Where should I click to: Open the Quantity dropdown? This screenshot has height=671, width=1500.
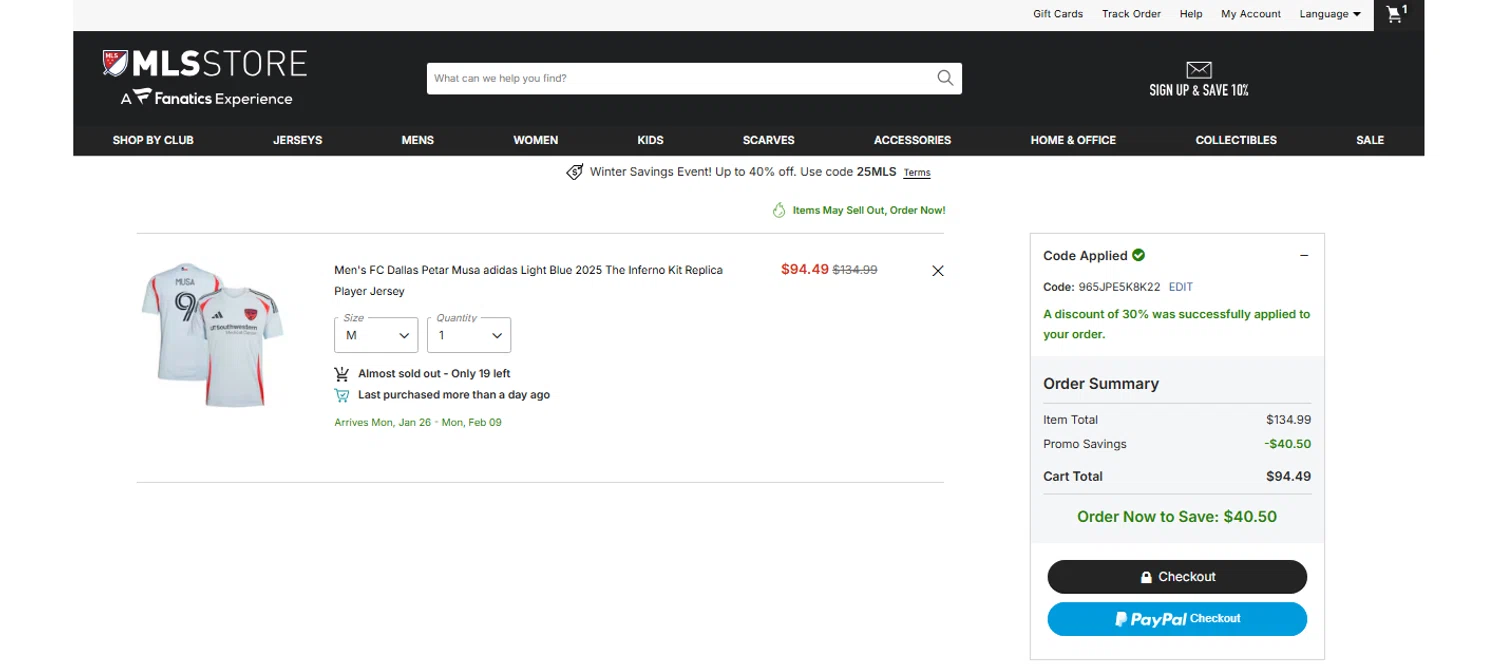469,335
